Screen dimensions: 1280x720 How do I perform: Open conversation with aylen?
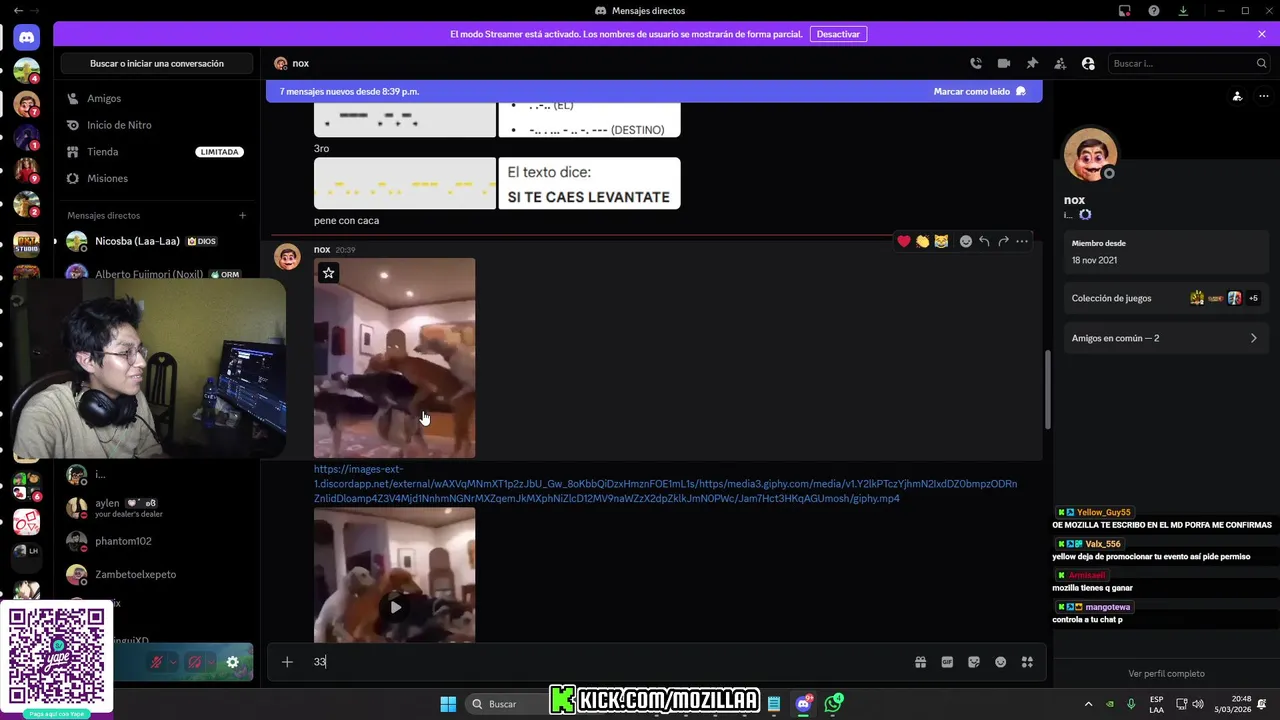155,508
